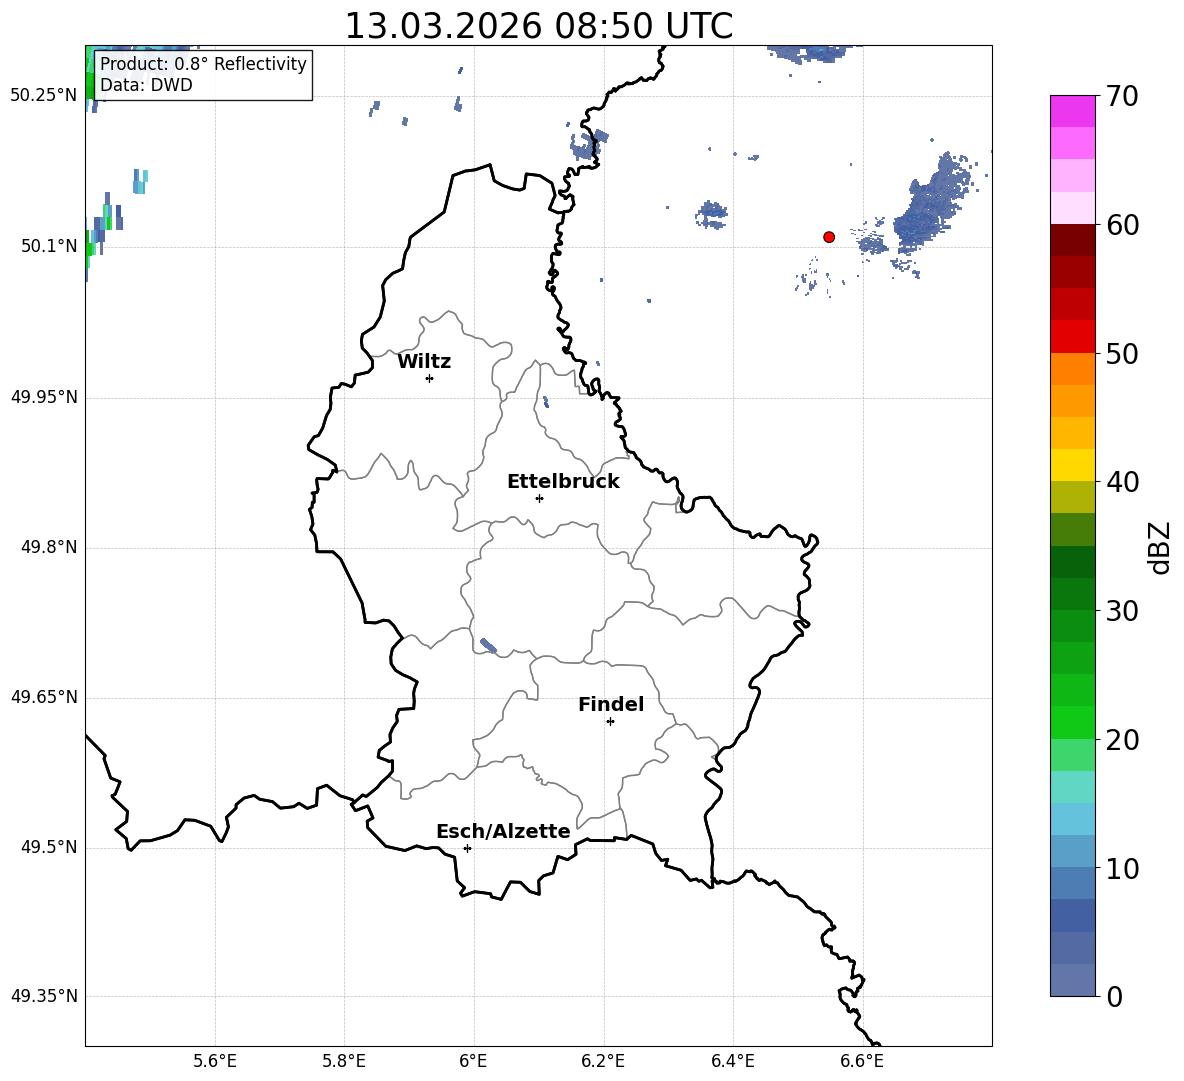
Task: Click the Esch/Alzette station cross marker
Action: 467,848
